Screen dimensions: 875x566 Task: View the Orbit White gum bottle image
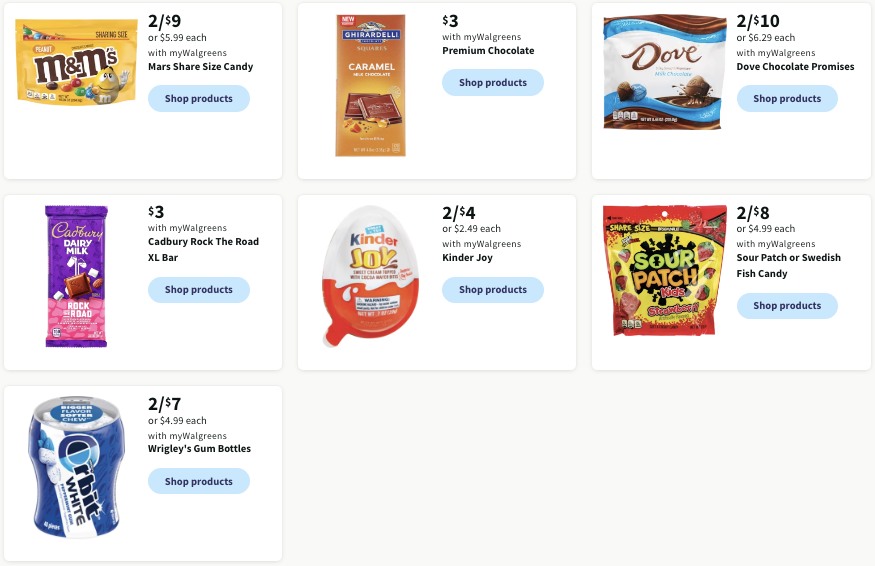tap(76, 467)
